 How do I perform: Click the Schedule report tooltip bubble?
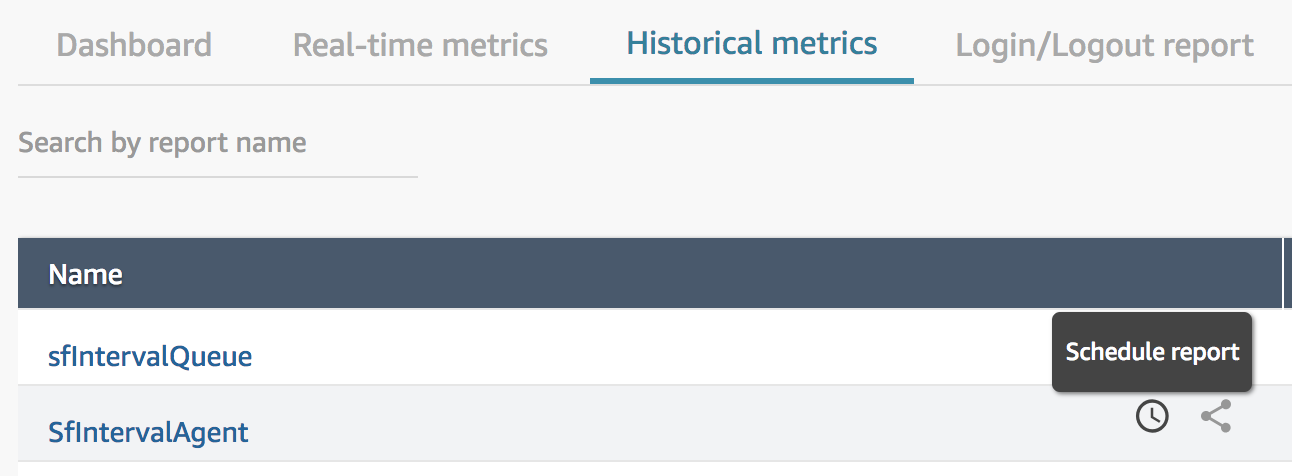tap(1152, 352)
